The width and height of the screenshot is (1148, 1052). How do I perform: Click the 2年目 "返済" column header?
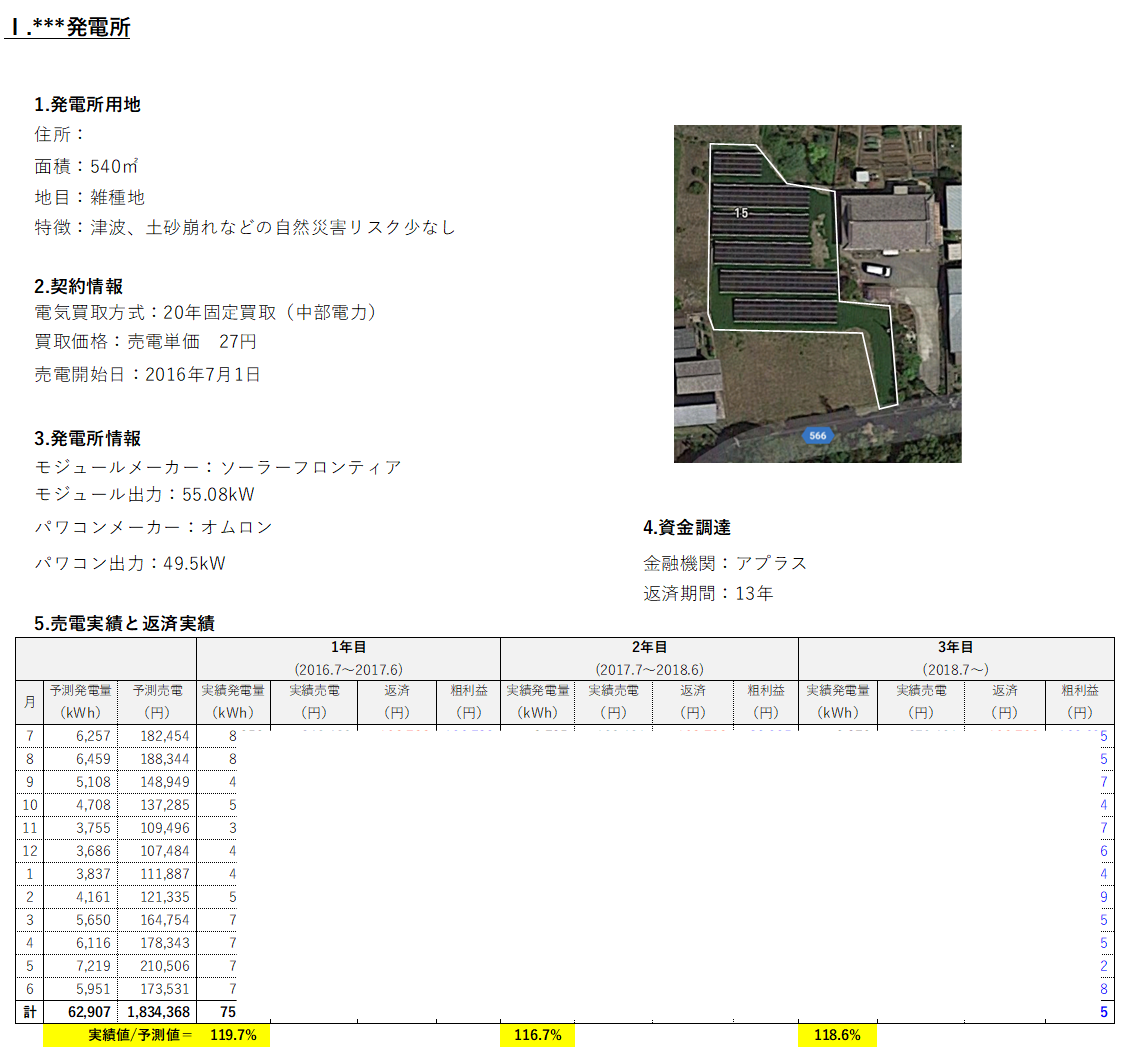click(693, 702)
